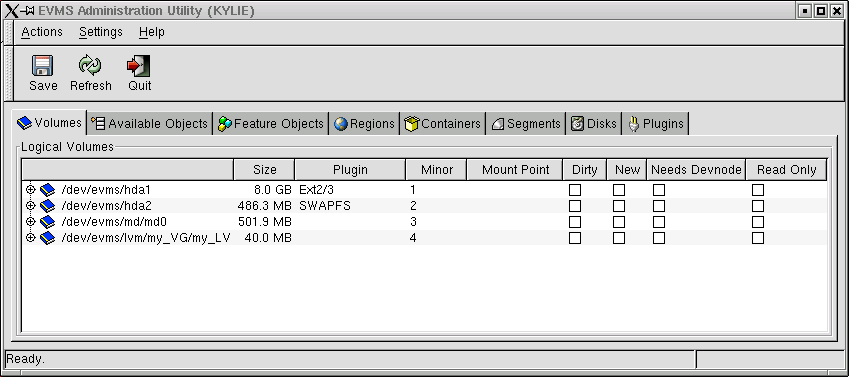Image resolution: width=849 pixels, height=377 pixels.
Task: Expand the /dev/evms/hda1 tree node
Action: tap(30, 190)
